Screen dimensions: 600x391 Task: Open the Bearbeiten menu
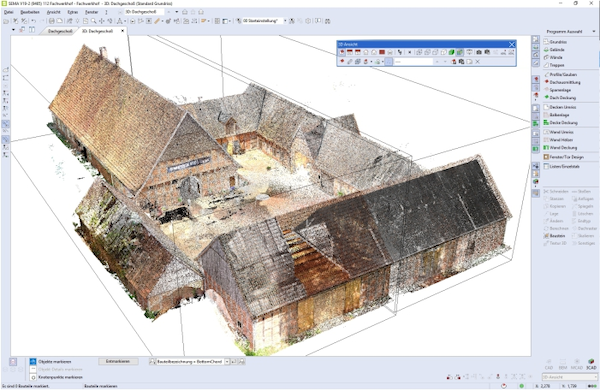pyautogui.click(x=30, y=12)
